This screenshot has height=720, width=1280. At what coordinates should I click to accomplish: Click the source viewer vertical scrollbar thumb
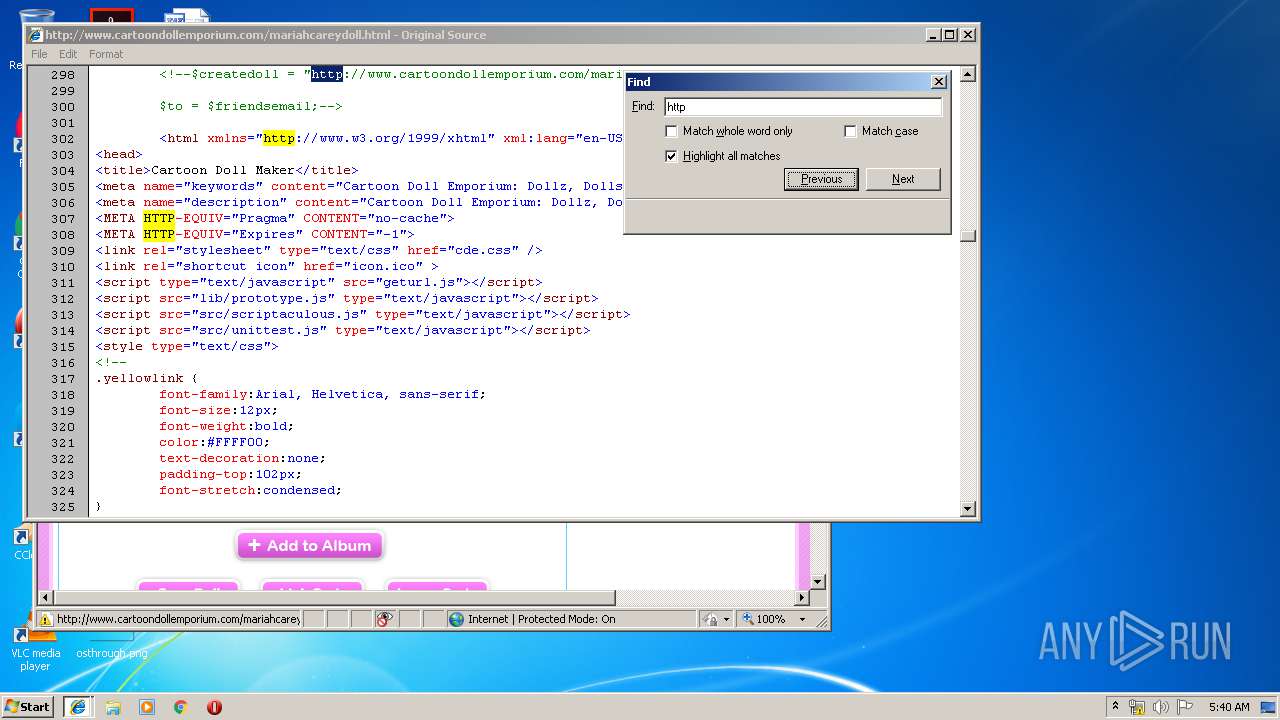(967, 236)
